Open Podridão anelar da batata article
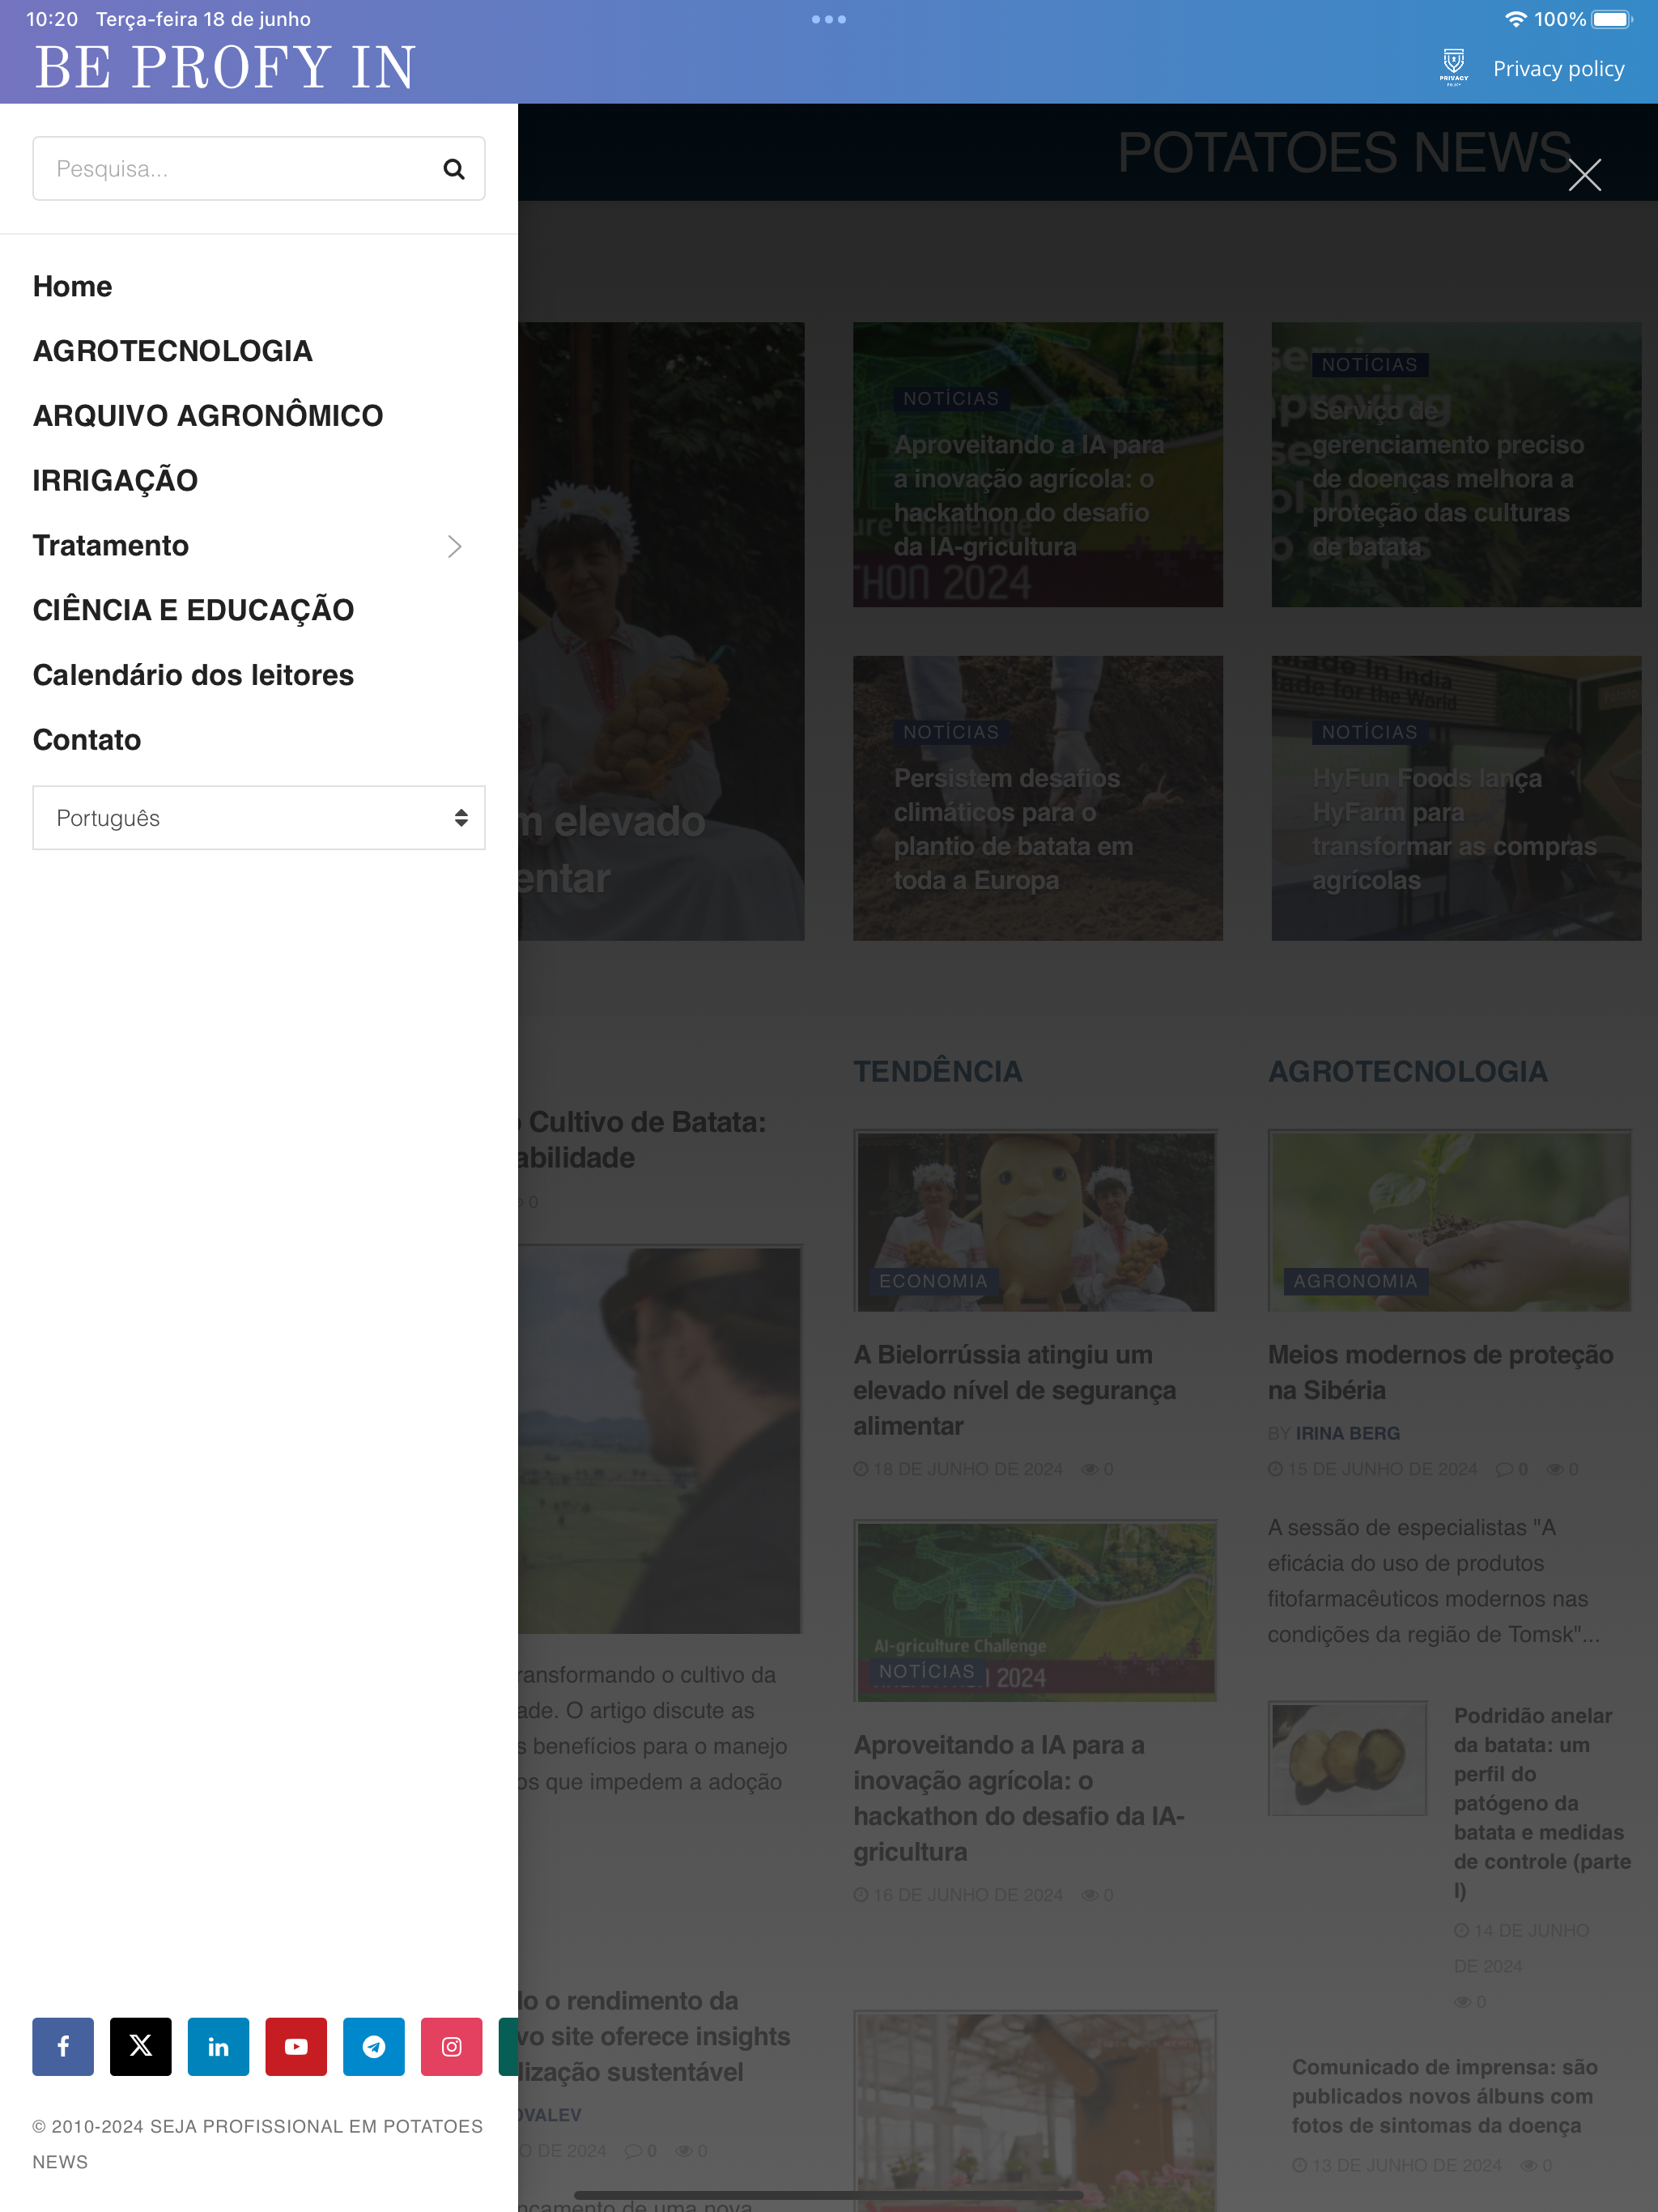The image size is (1658, 2212). (x=1542, y=1803)
